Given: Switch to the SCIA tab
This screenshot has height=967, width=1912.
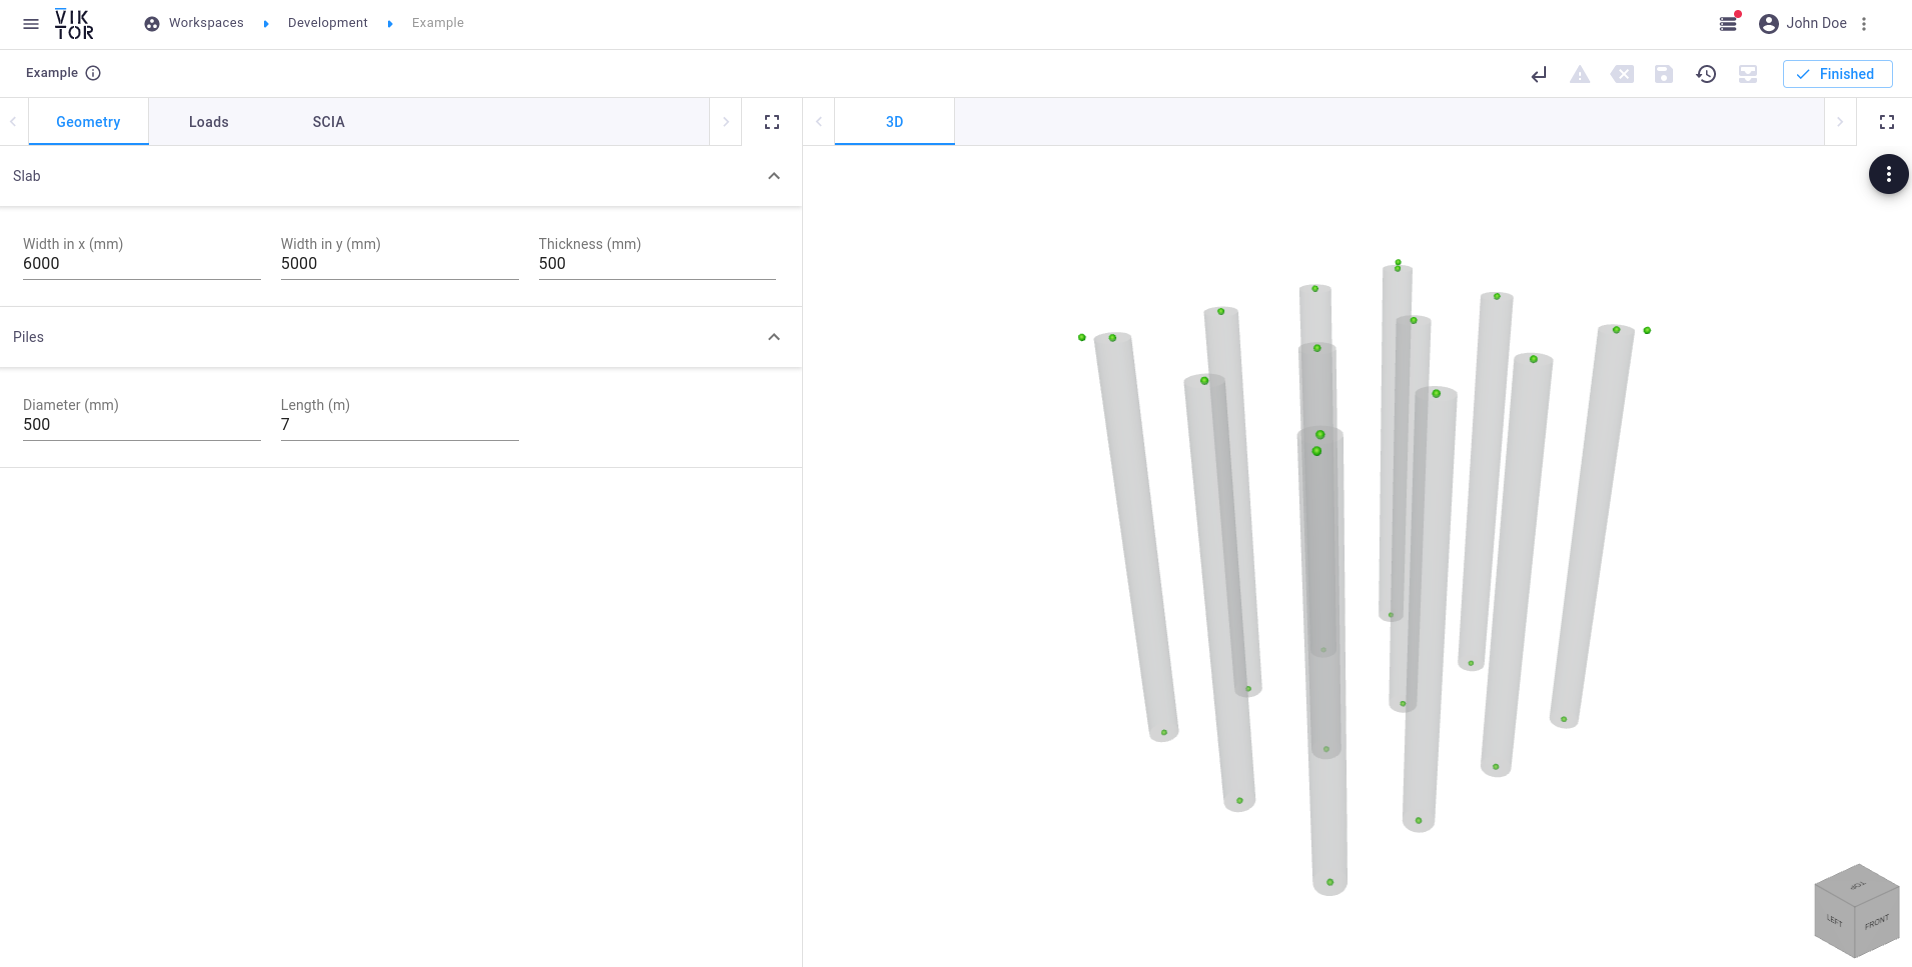Looking at the screenshot, I should click(328, 122).
